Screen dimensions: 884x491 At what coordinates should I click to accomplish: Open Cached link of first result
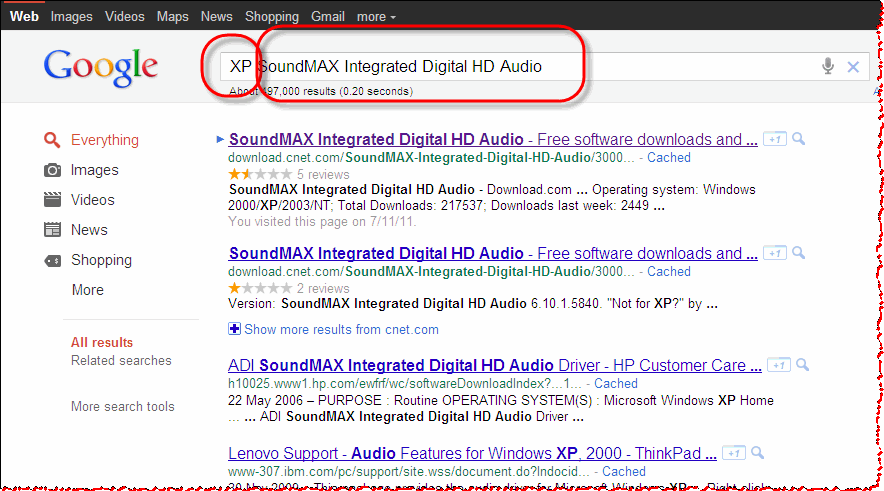(669, 157)
